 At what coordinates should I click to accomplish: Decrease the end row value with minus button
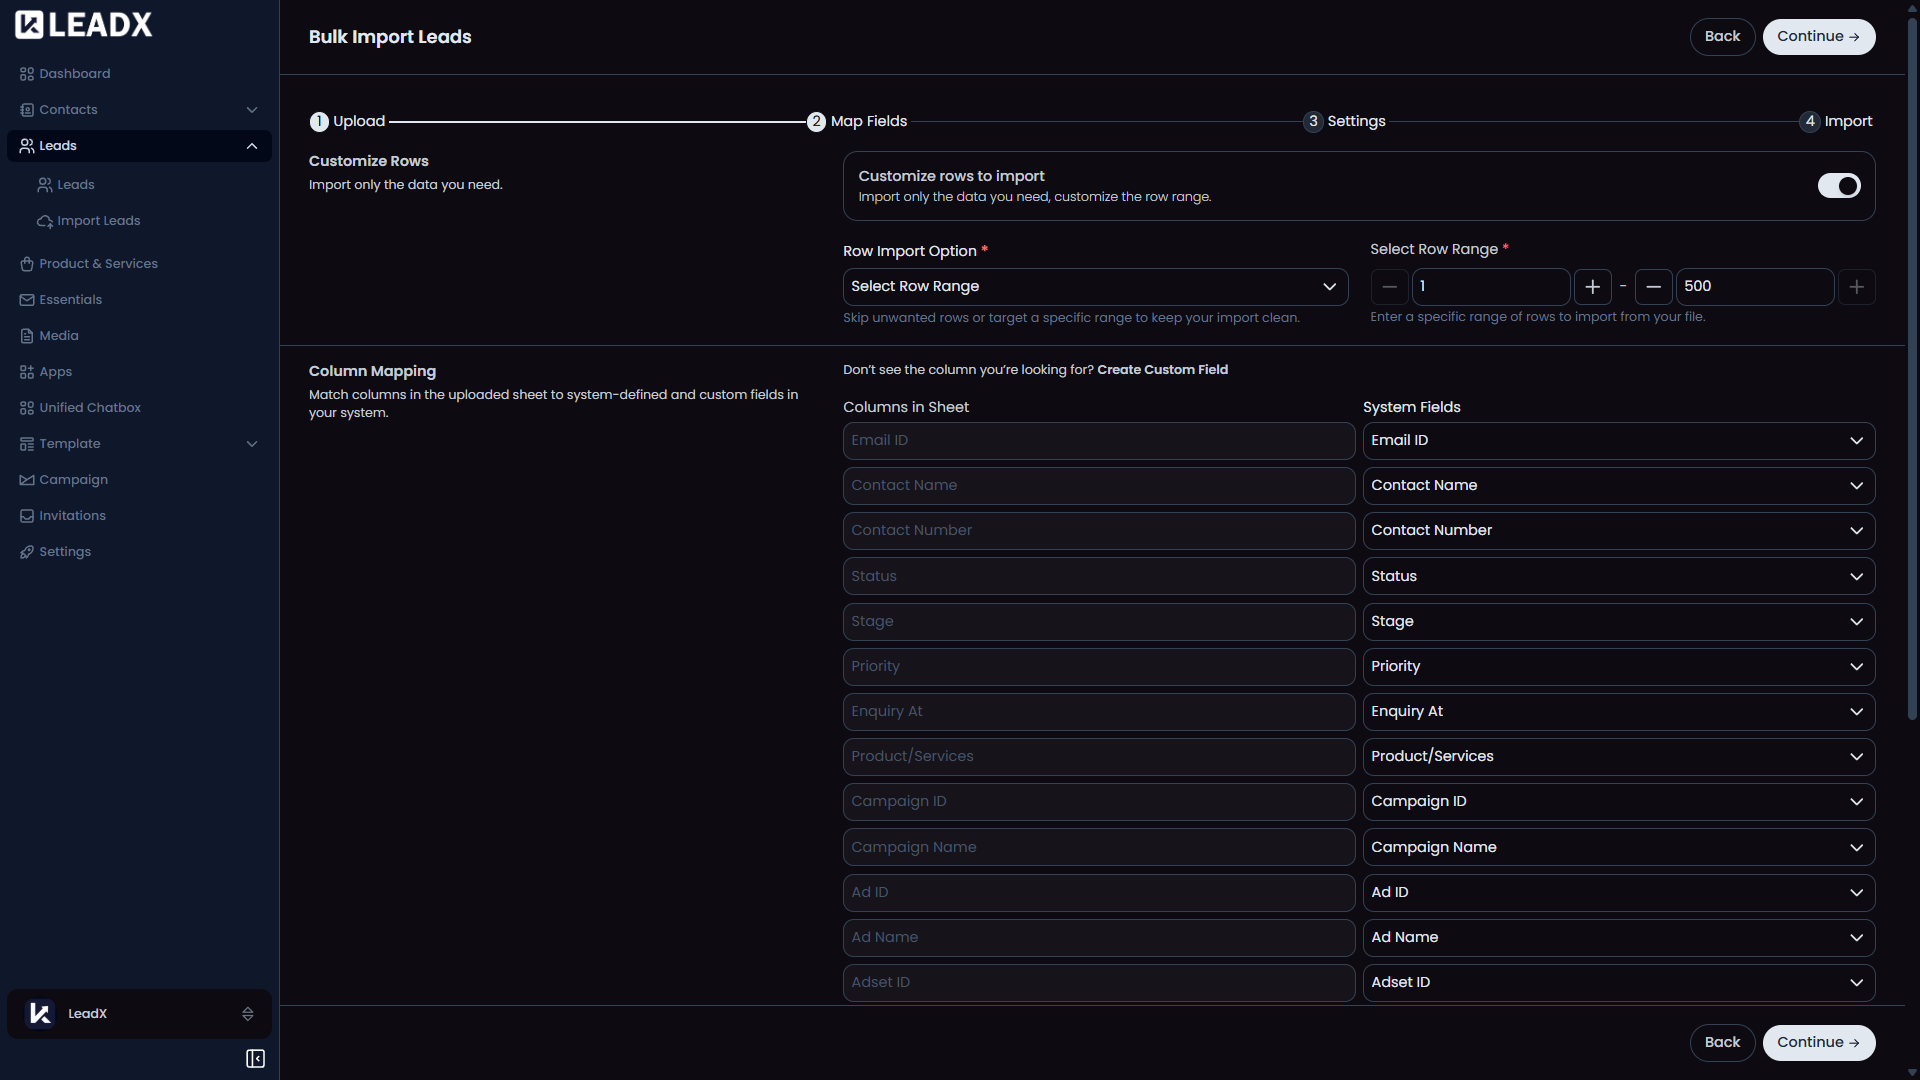pyautogui.click(x=1653, y=287)
